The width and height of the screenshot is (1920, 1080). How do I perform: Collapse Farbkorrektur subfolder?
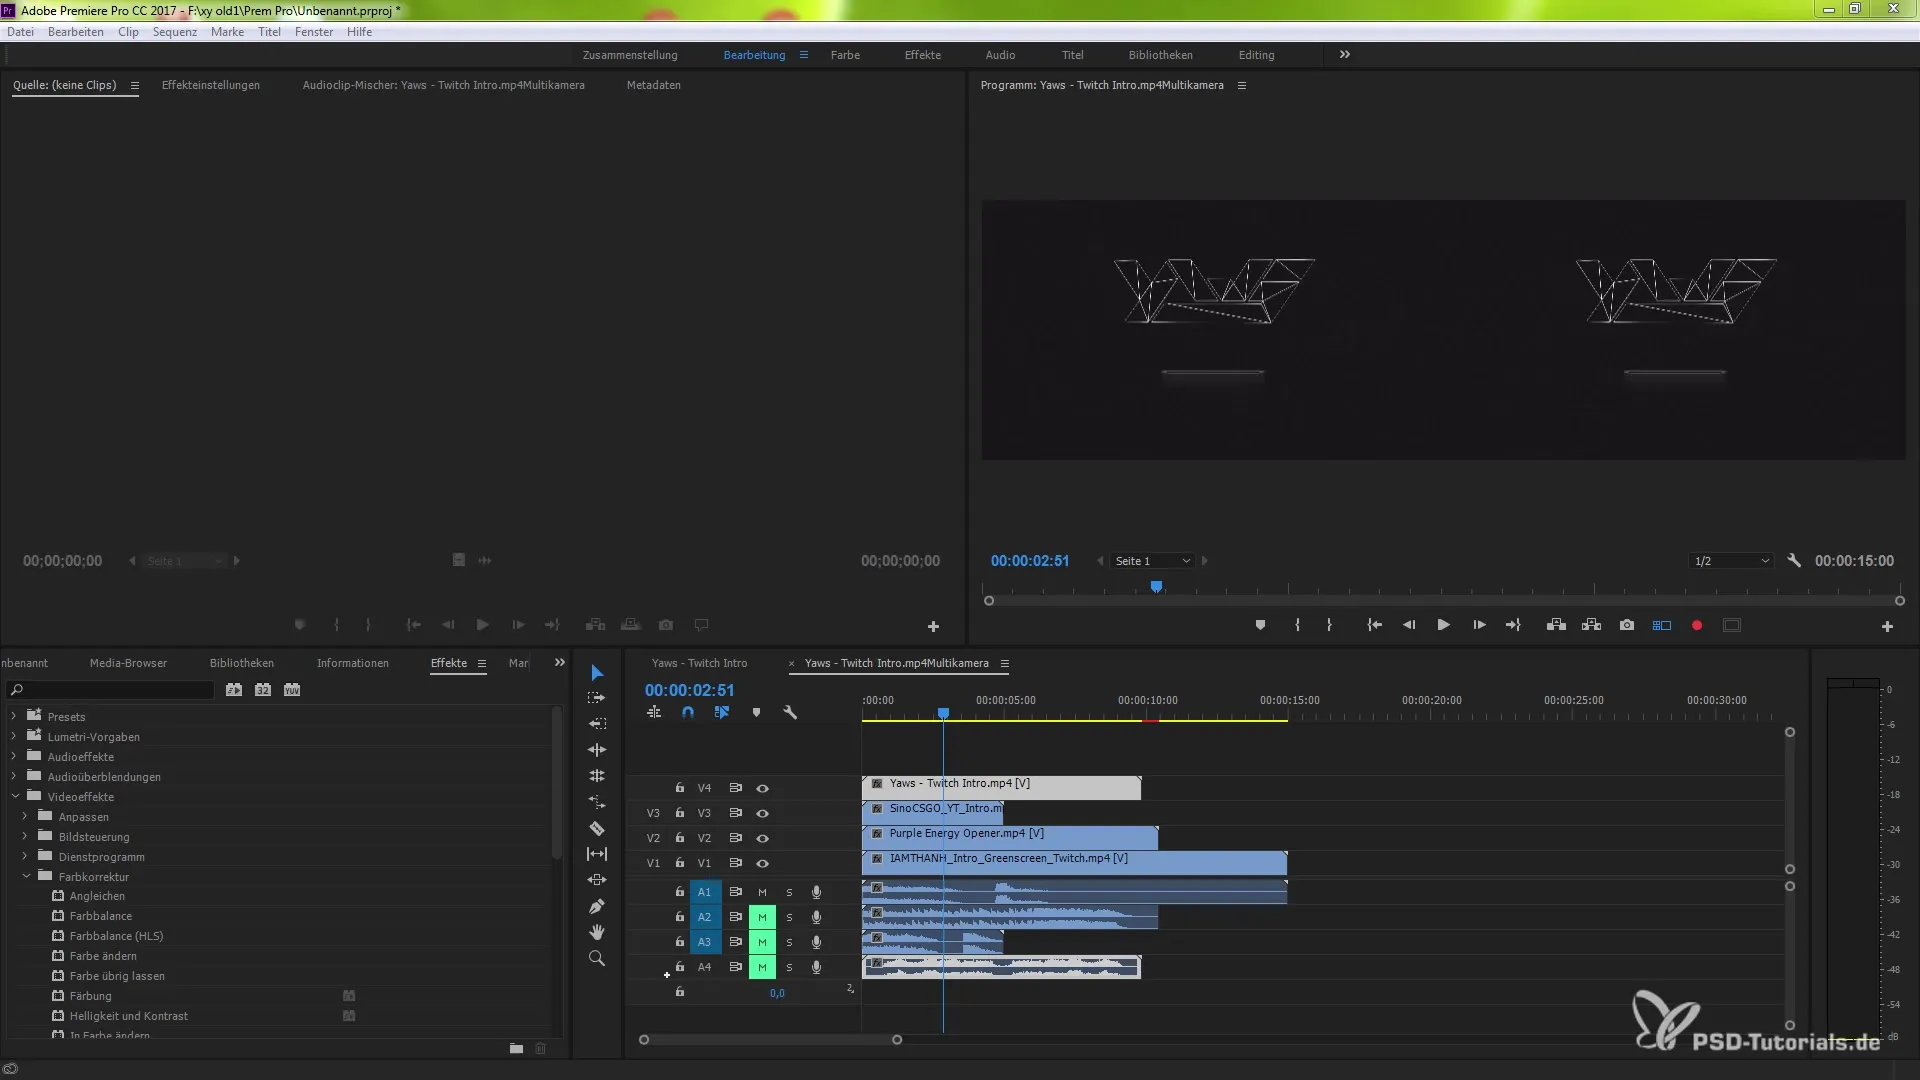point(26,876)
